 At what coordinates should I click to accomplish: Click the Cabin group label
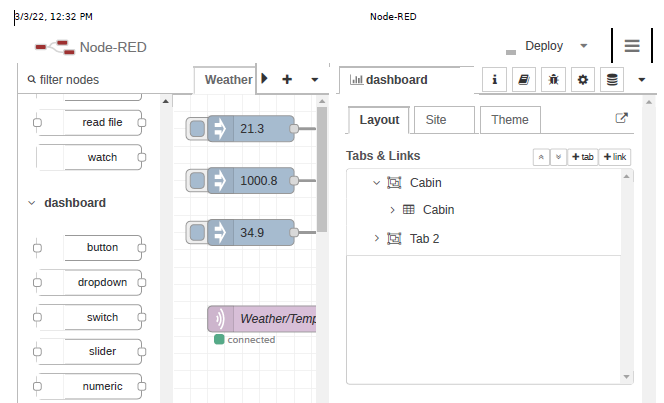point(438,210)
